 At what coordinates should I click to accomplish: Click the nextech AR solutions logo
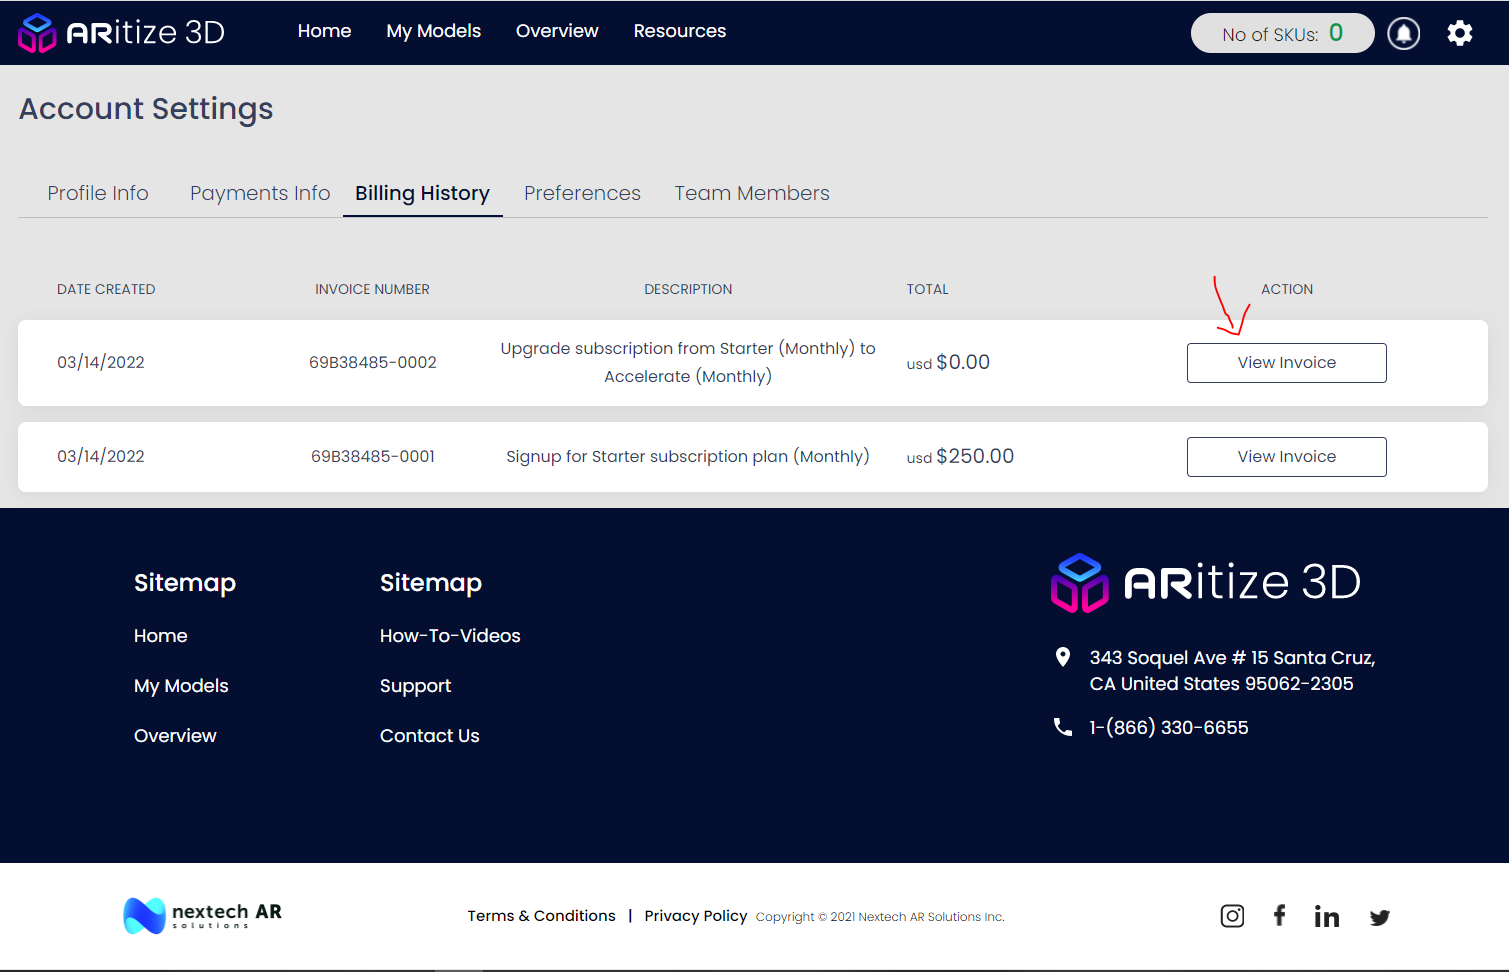pyautogui.click(x=203, y=915)
